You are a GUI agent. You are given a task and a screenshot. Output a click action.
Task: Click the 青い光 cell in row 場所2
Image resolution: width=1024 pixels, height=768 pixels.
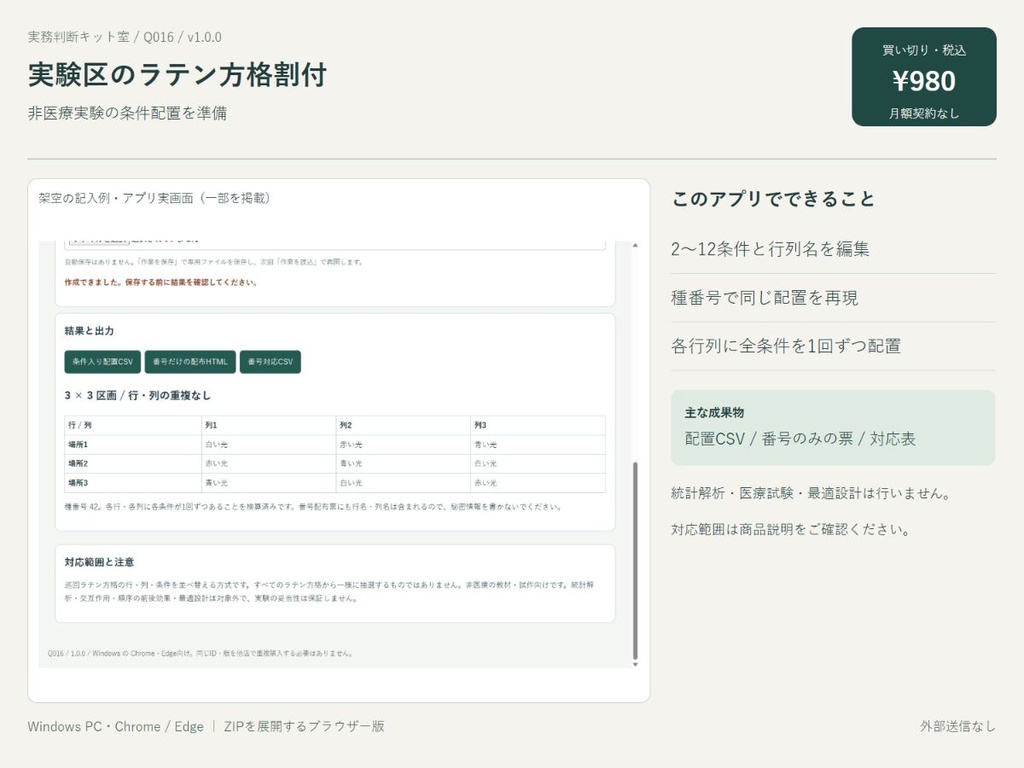[404, 464]
